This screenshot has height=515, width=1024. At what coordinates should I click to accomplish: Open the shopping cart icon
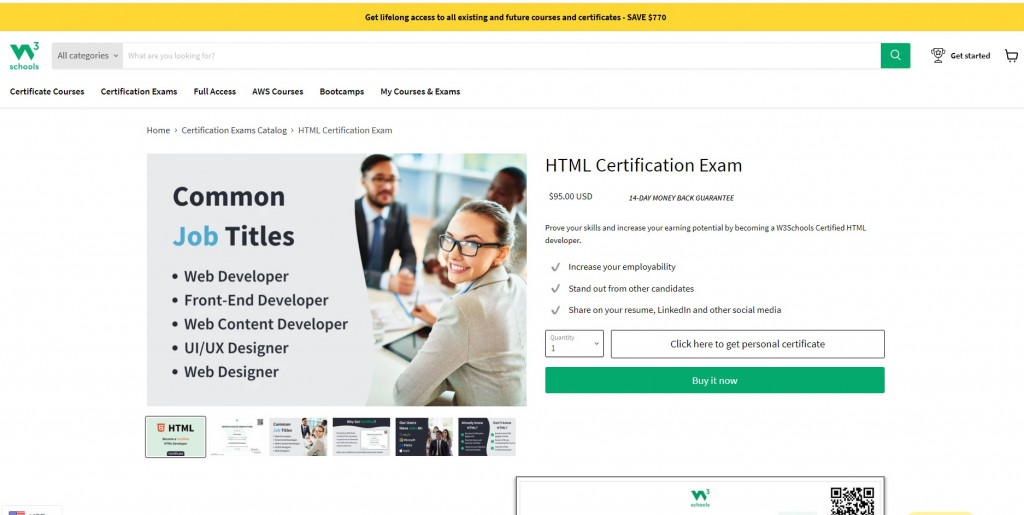click(x=1011, y=55)
